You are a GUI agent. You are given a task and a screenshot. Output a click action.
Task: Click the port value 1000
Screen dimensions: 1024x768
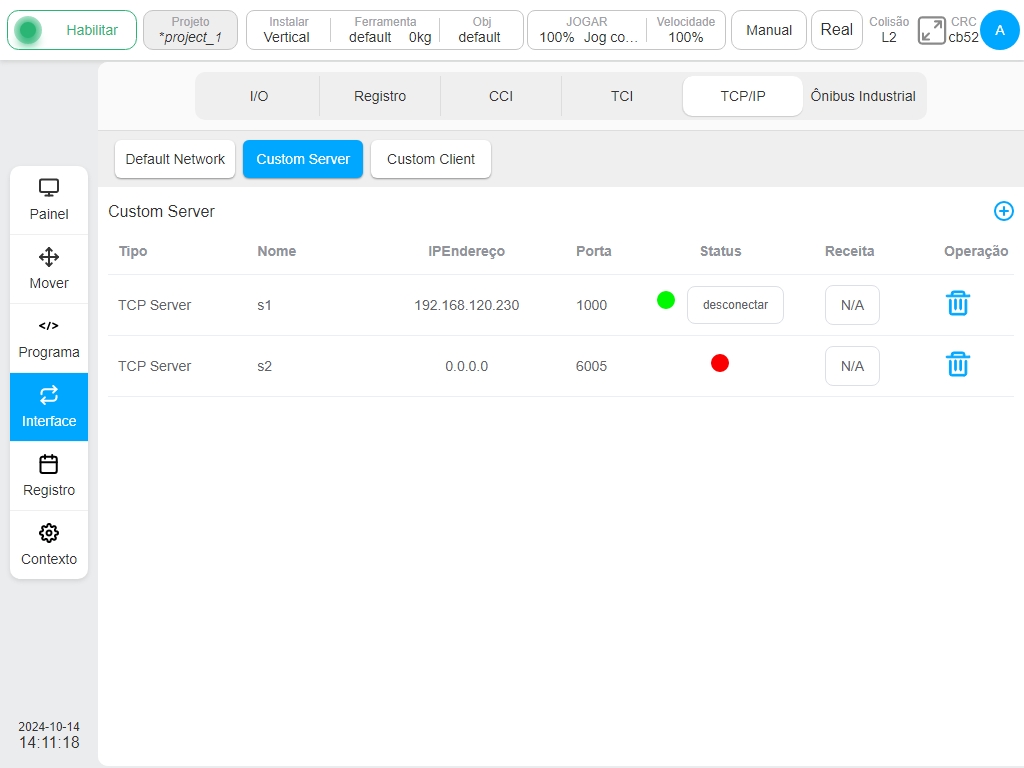coord(592,305)
